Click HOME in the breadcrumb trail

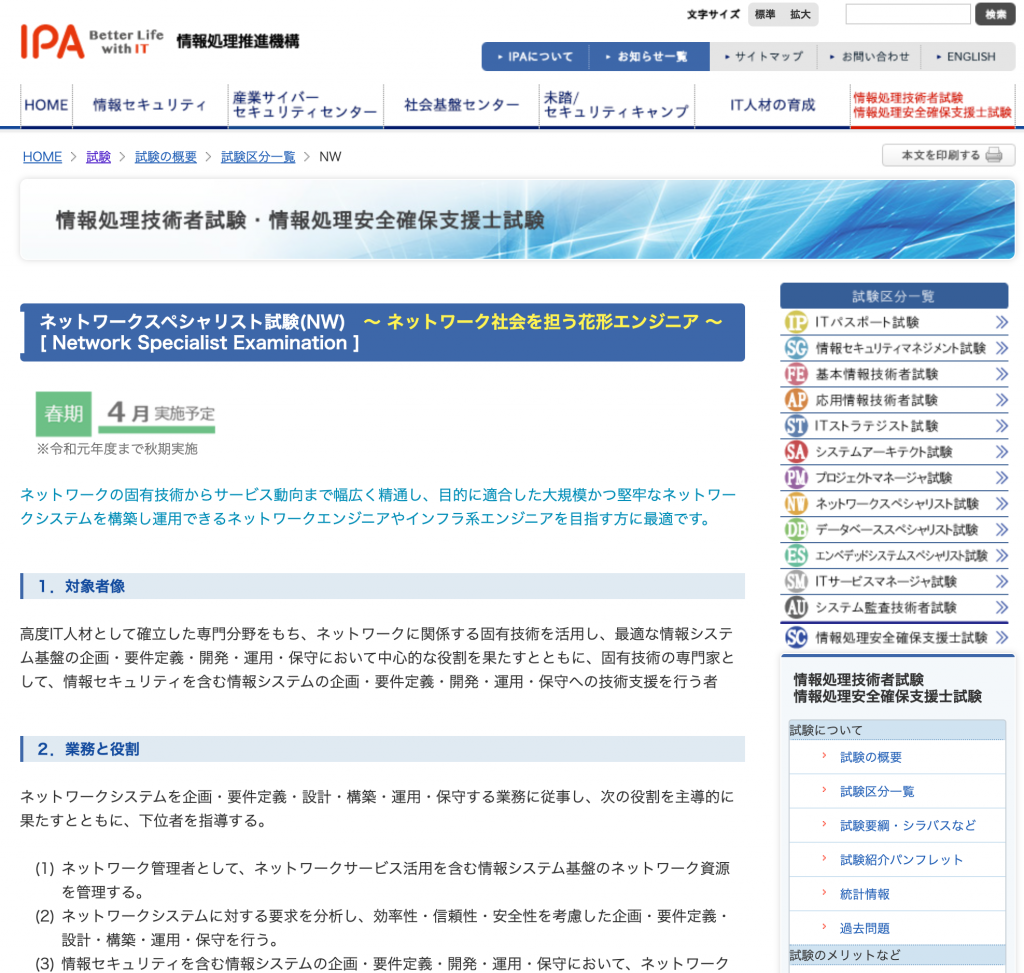pos(42,157)
